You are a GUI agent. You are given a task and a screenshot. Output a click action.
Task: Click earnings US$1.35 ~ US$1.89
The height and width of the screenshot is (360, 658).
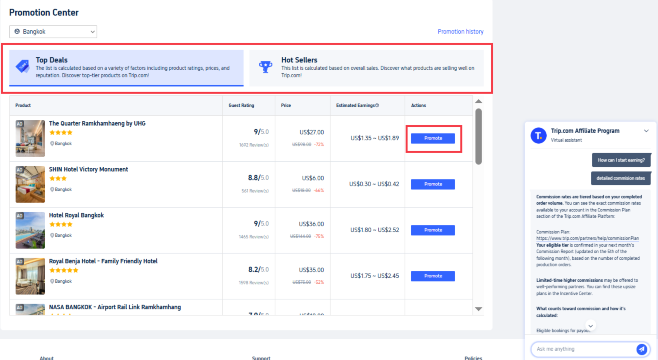[x=375, y=138]
